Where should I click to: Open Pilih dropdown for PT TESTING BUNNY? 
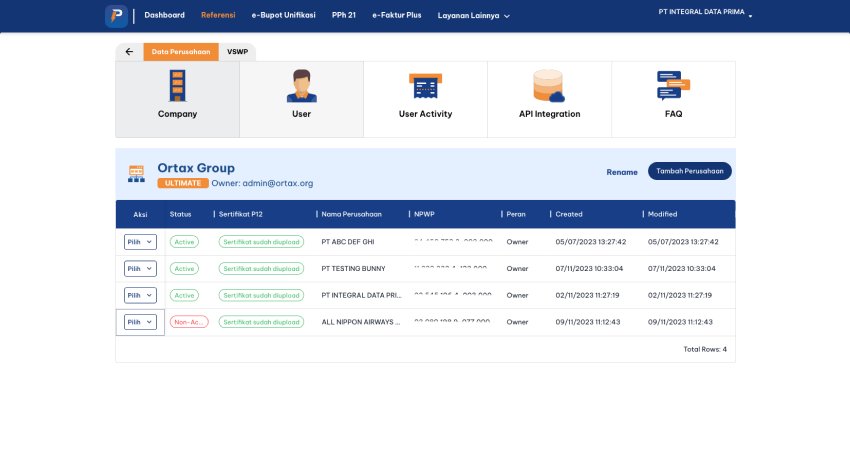coord(140,268)
